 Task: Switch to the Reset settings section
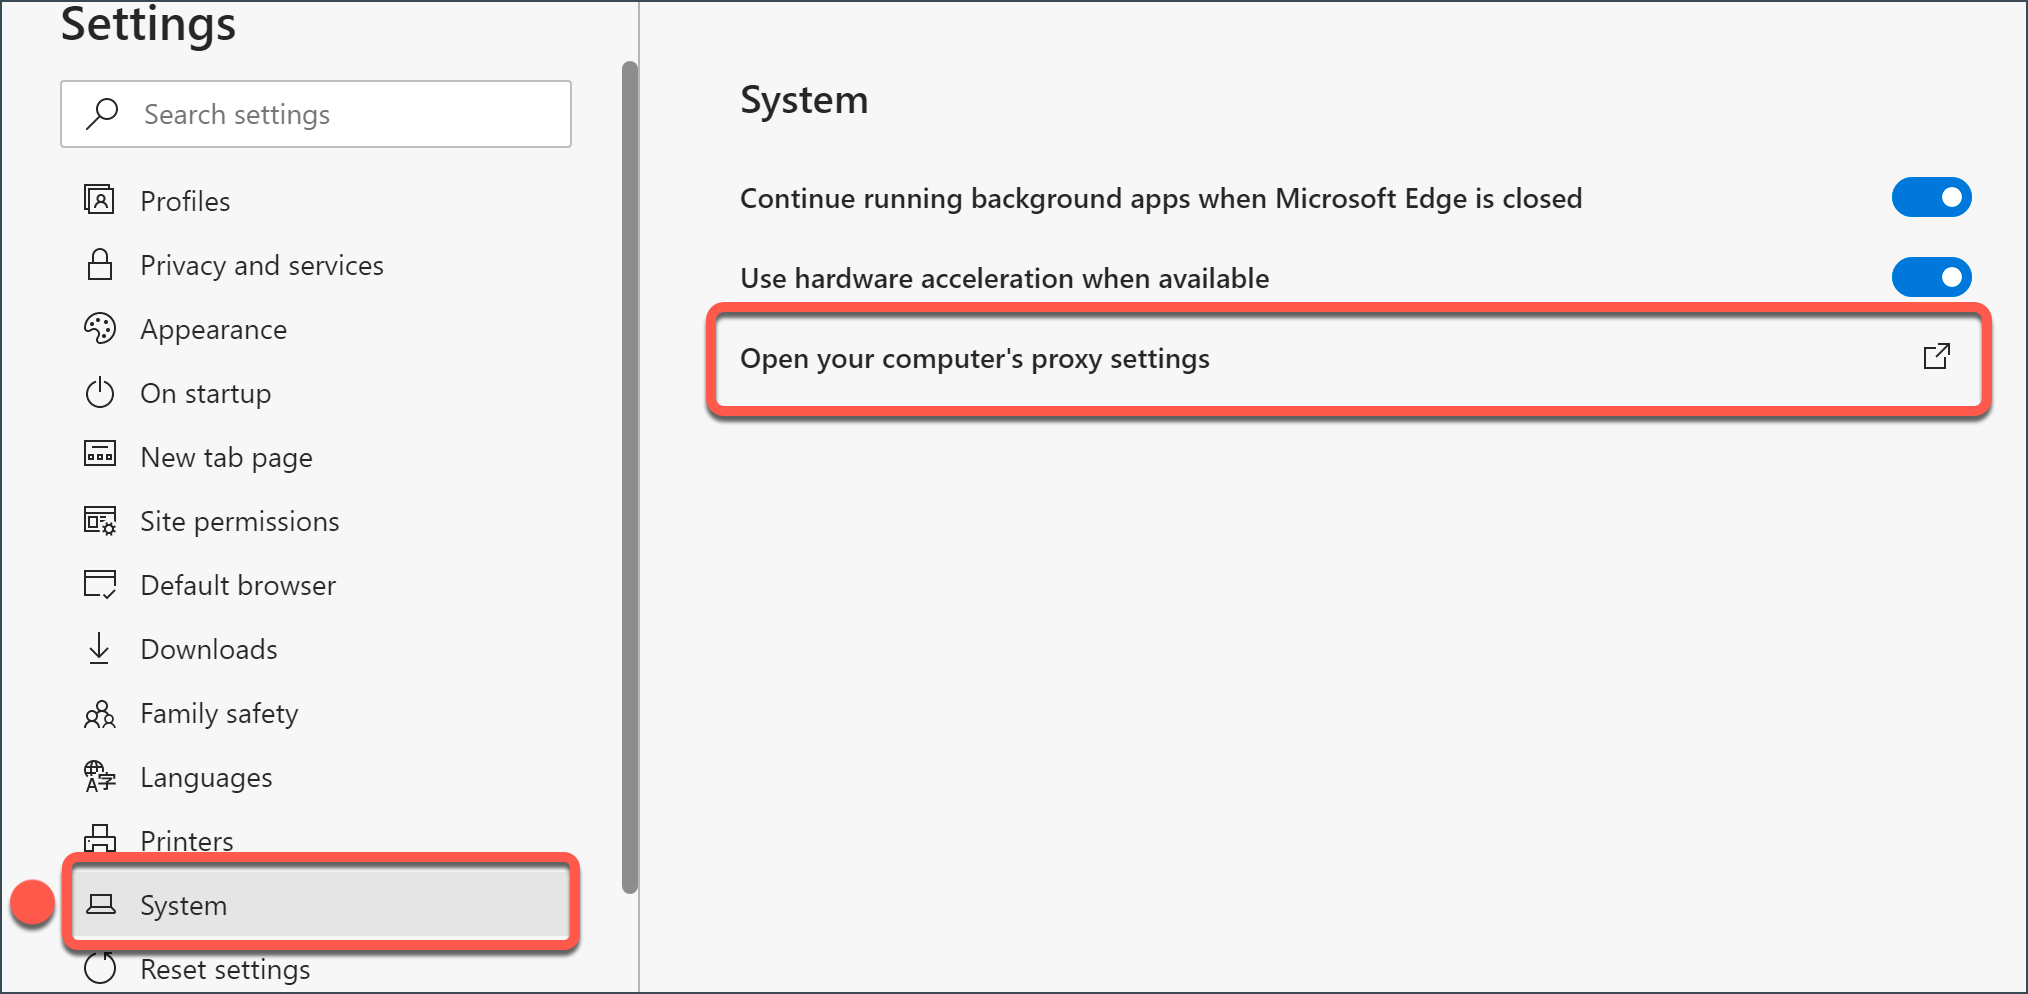tap(225, 968)
